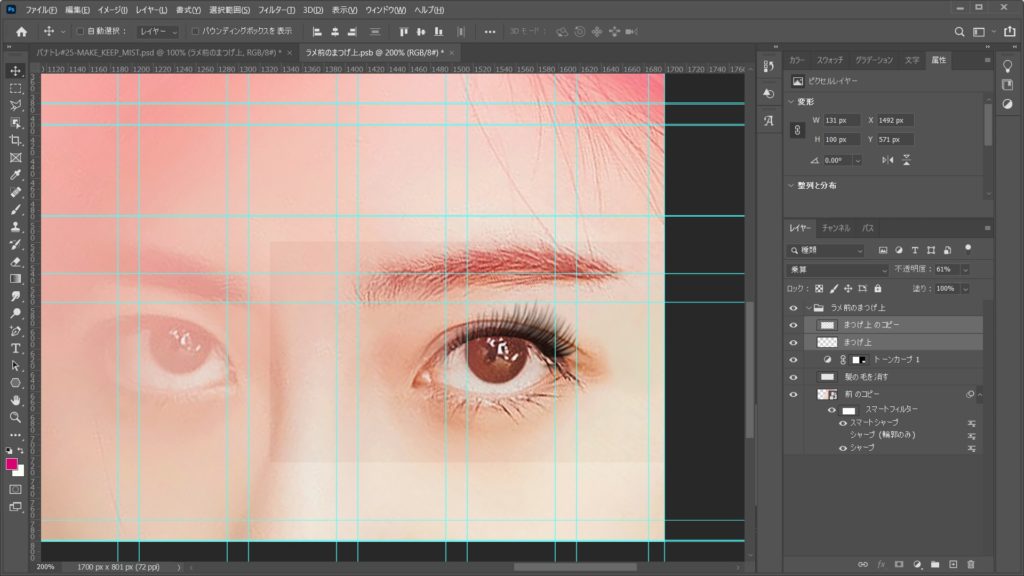Hide the 前 のコピー layer
The height and width of the screenshot is (576, 1024).
pos(793,394)
